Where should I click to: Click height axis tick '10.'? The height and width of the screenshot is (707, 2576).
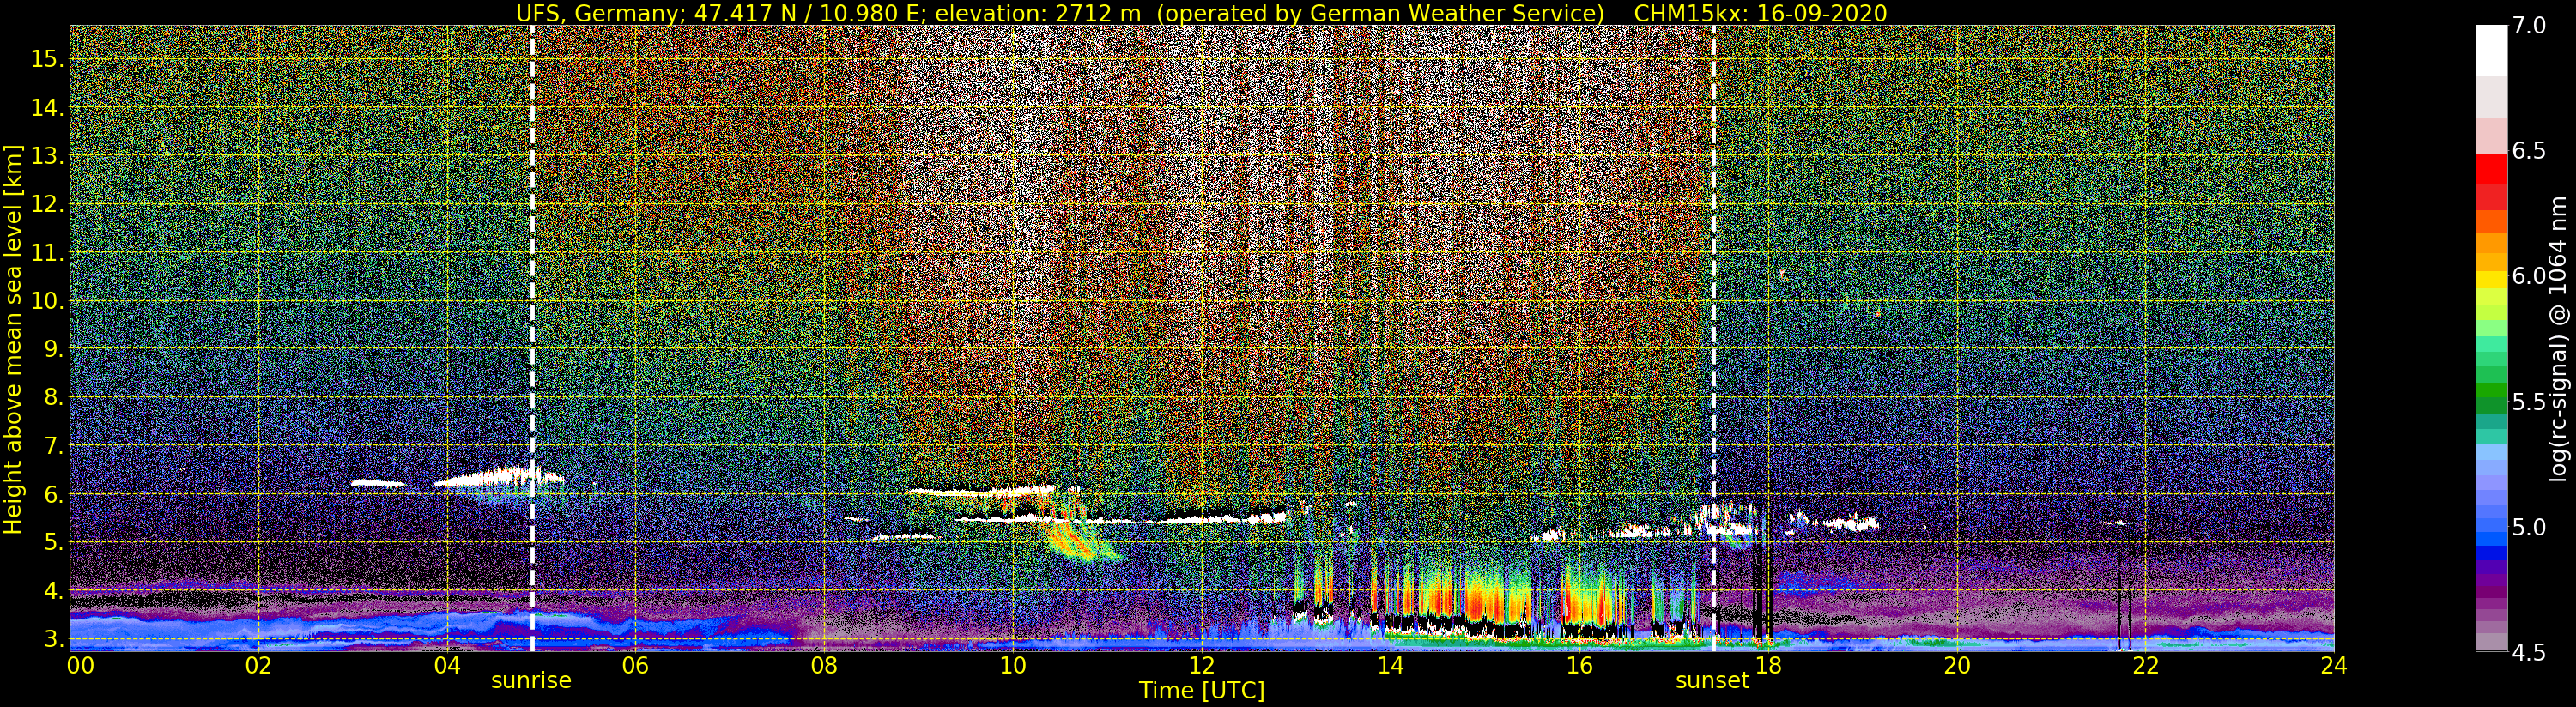[x=47, y=300]
